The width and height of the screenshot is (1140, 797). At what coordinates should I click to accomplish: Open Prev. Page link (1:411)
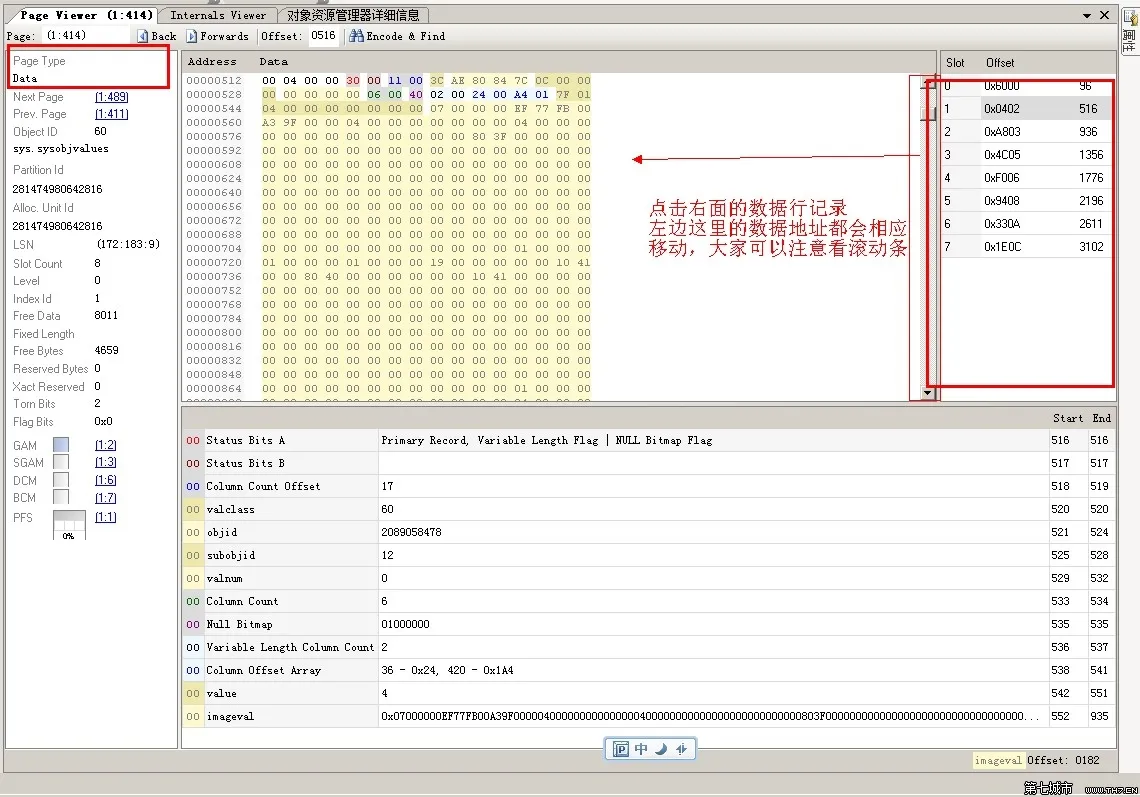(x=111, y=114)
